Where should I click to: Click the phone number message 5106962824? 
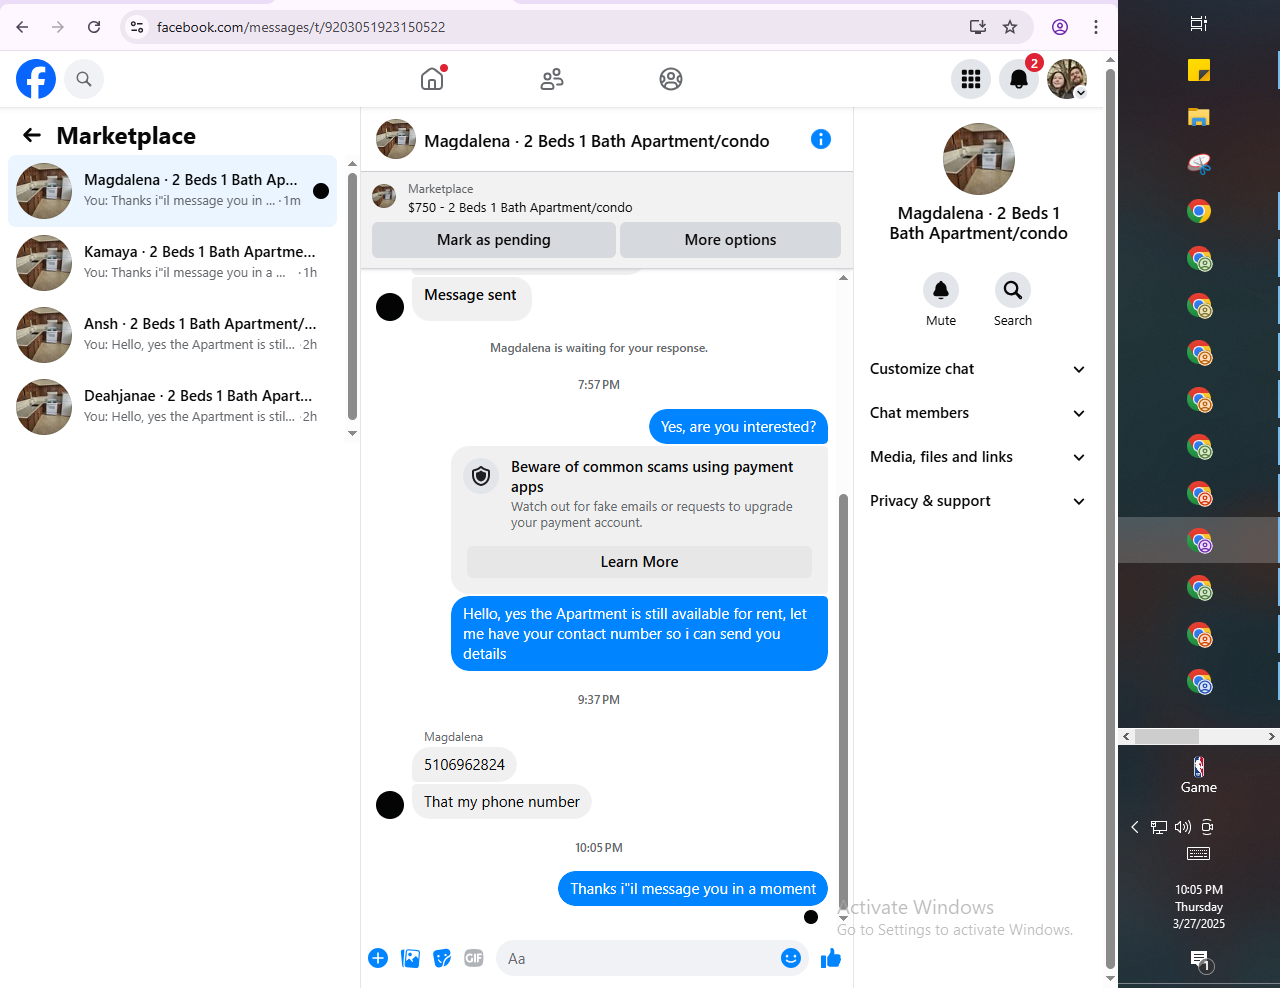pyautogui.click(x=464, y=765)
